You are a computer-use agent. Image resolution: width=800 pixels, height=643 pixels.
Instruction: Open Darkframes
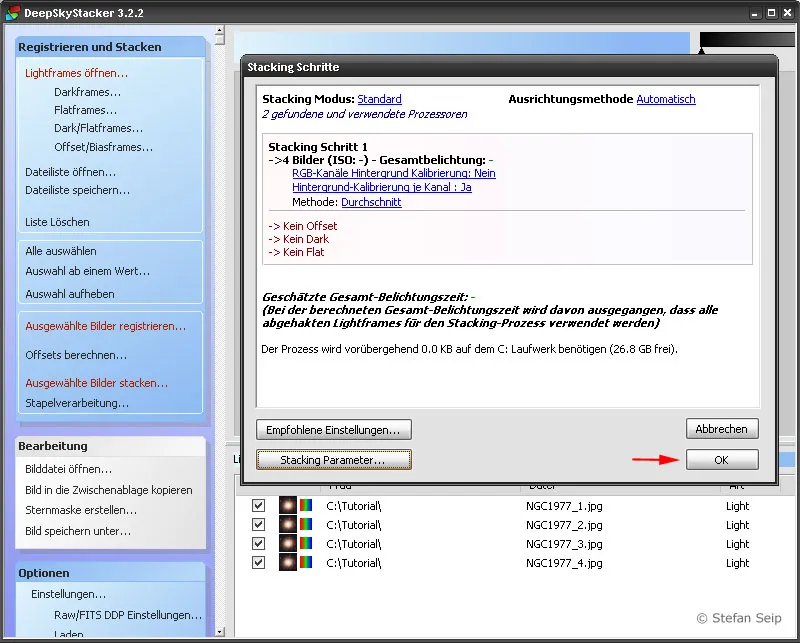(87, 92)
